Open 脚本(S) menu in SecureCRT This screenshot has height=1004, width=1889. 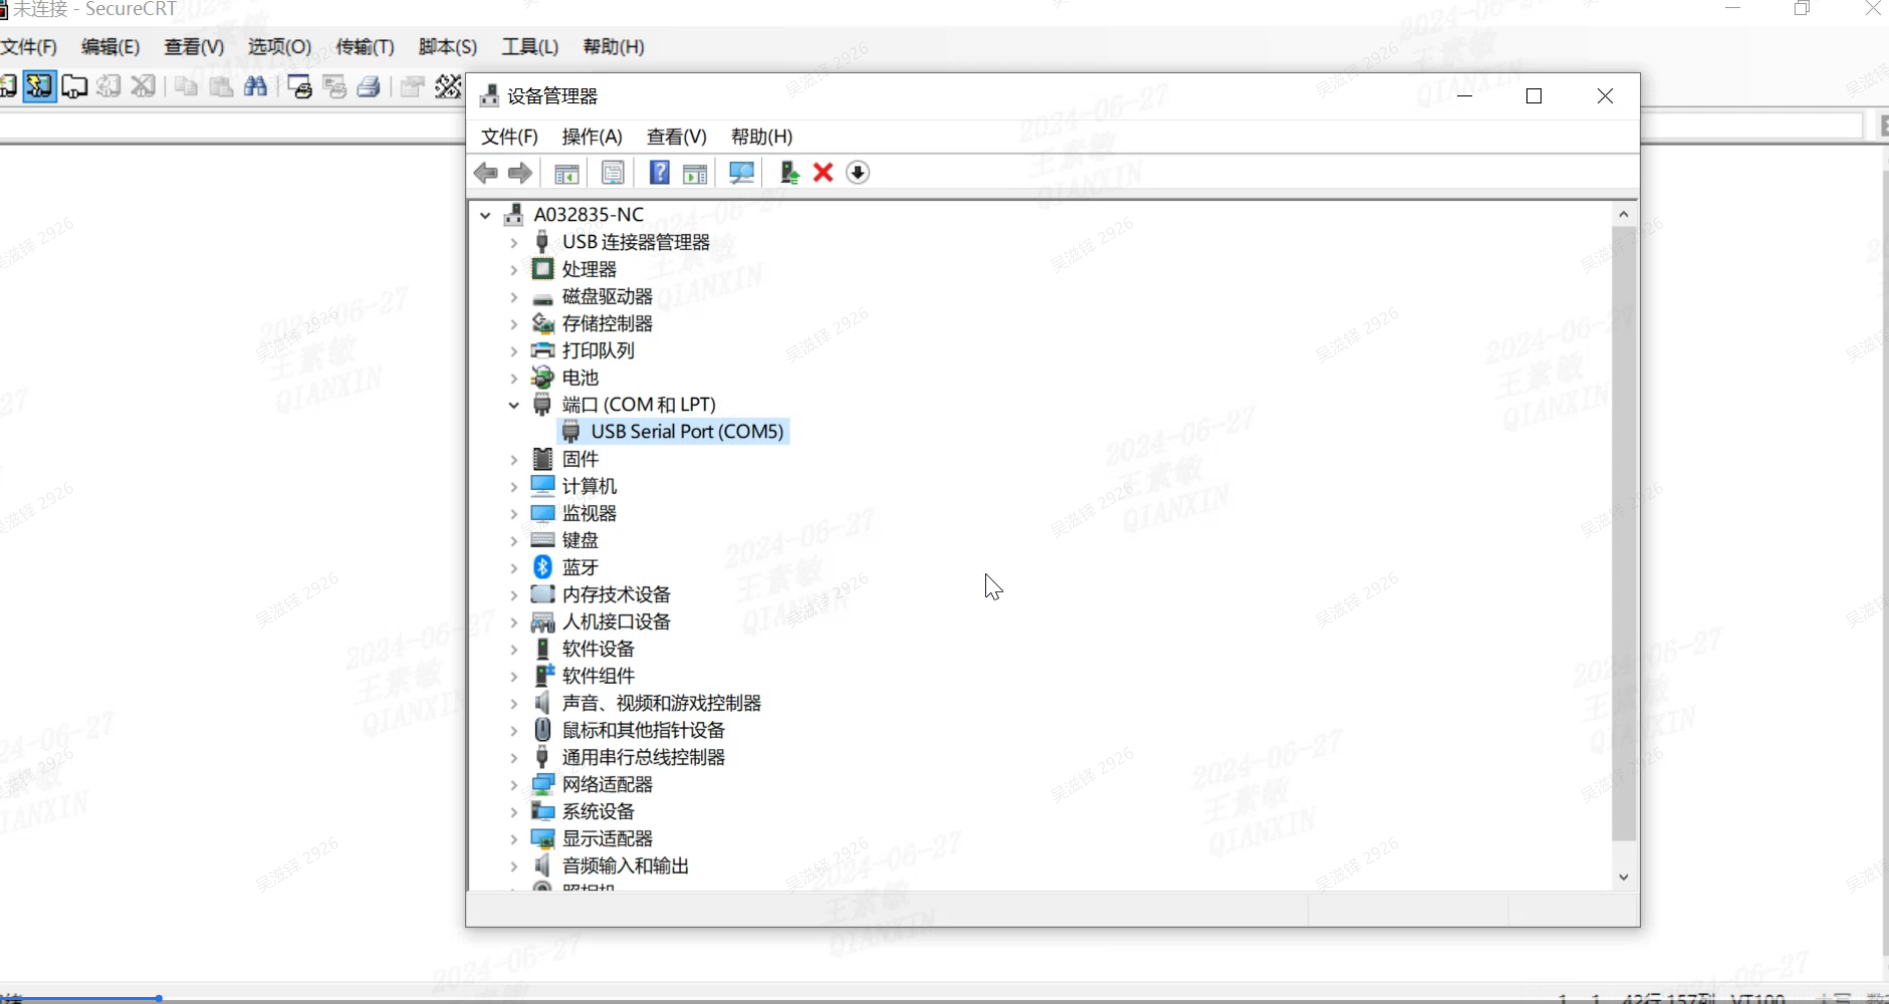pyautogui.click(x=448, y=47)
